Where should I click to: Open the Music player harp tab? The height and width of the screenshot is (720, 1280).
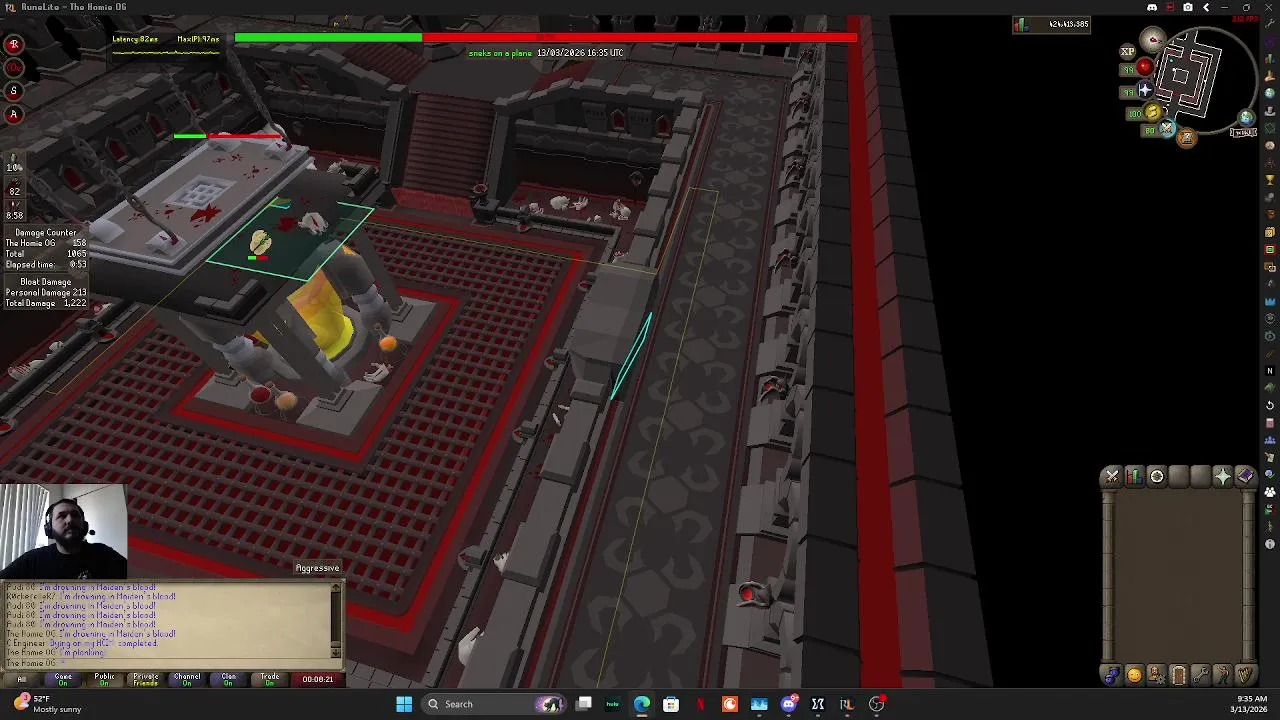coord(1245,675)
